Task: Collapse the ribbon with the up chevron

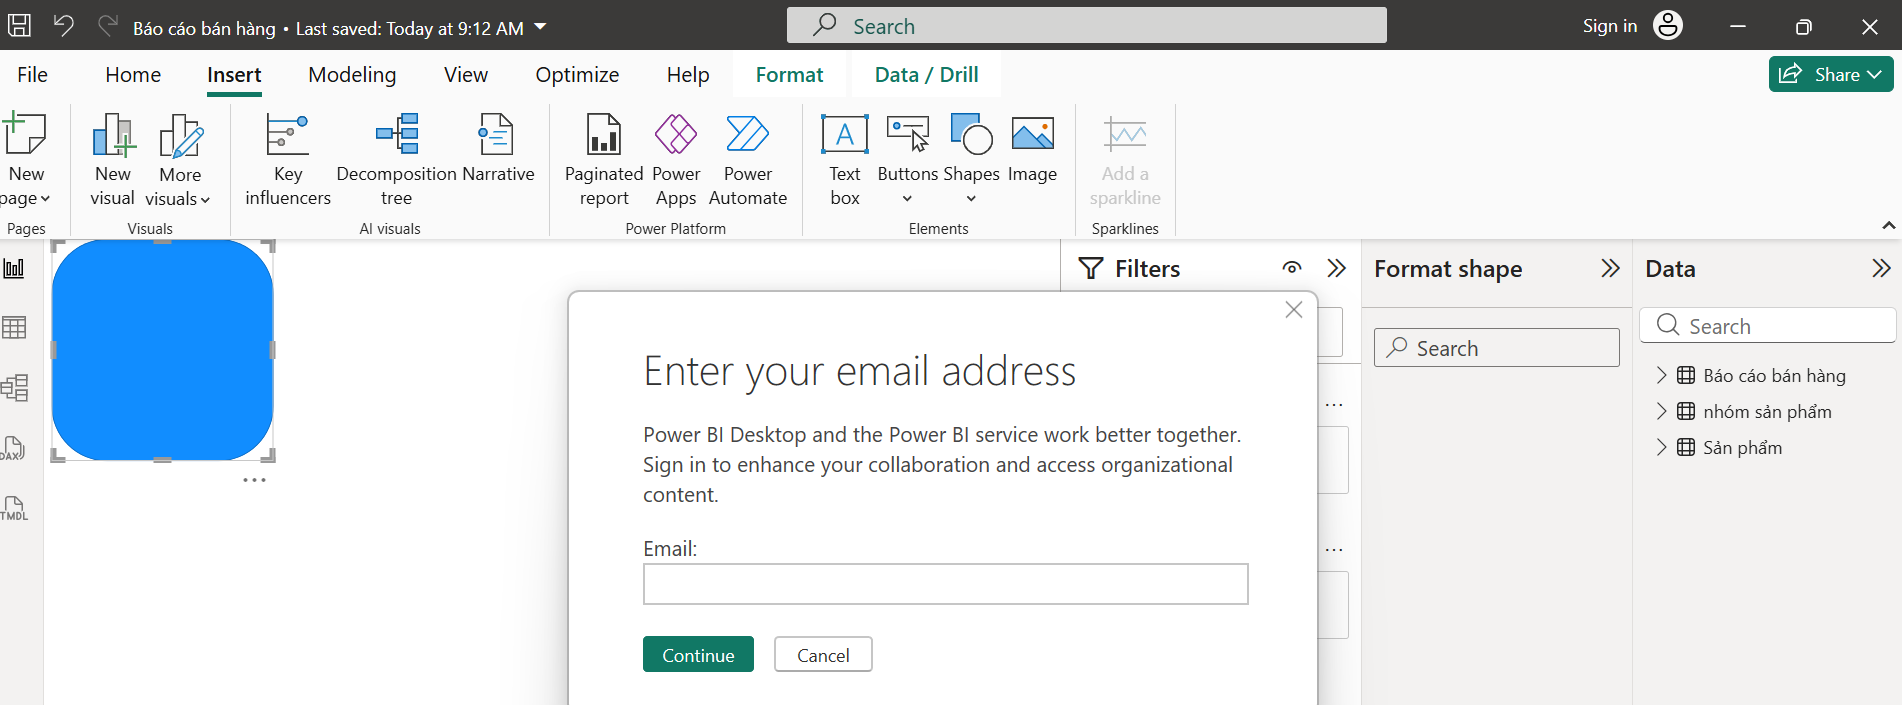Action: pyautogui.click(x=1888, y=226)
